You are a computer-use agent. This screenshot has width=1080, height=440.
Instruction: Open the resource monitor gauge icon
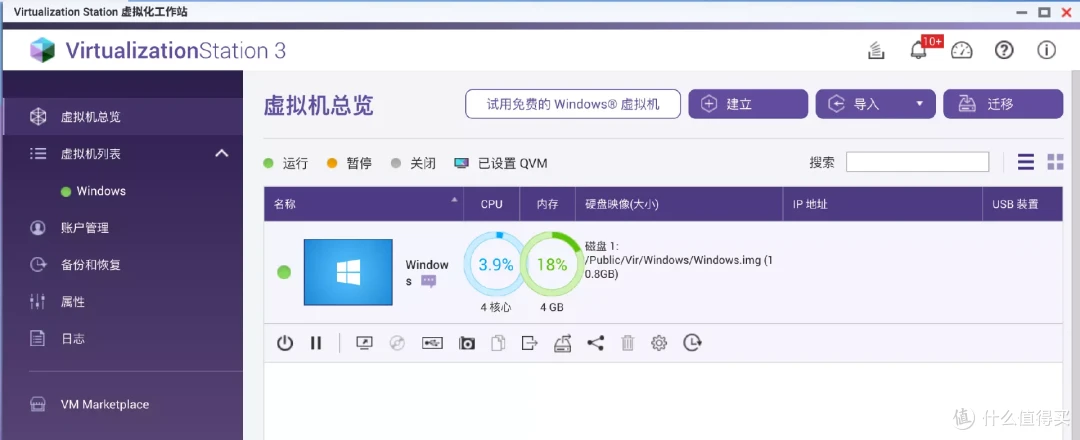pyautogui.click(x=961, y=50)
